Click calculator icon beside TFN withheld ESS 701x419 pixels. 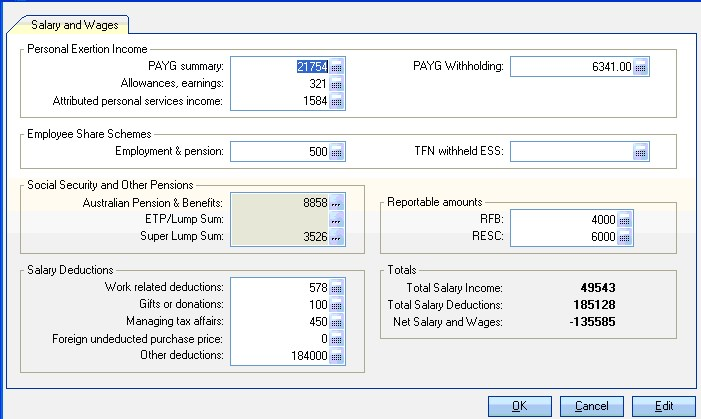641,152
